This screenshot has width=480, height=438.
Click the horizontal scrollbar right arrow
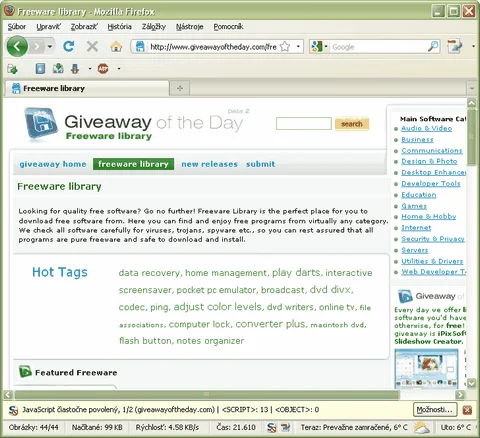tap(460, 395)
